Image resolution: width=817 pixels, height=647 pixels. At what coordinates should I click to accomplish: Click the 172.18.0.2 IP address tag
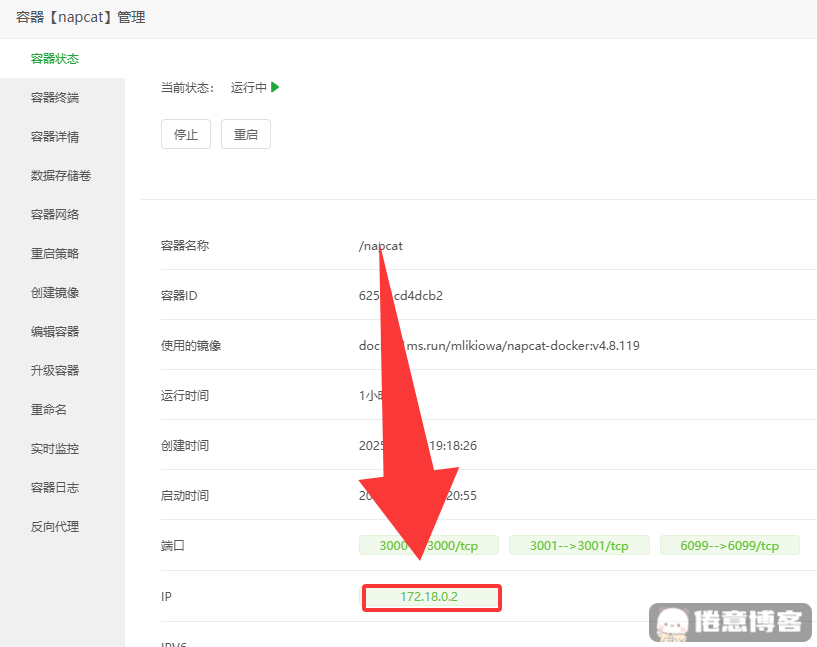pos(429,597)
